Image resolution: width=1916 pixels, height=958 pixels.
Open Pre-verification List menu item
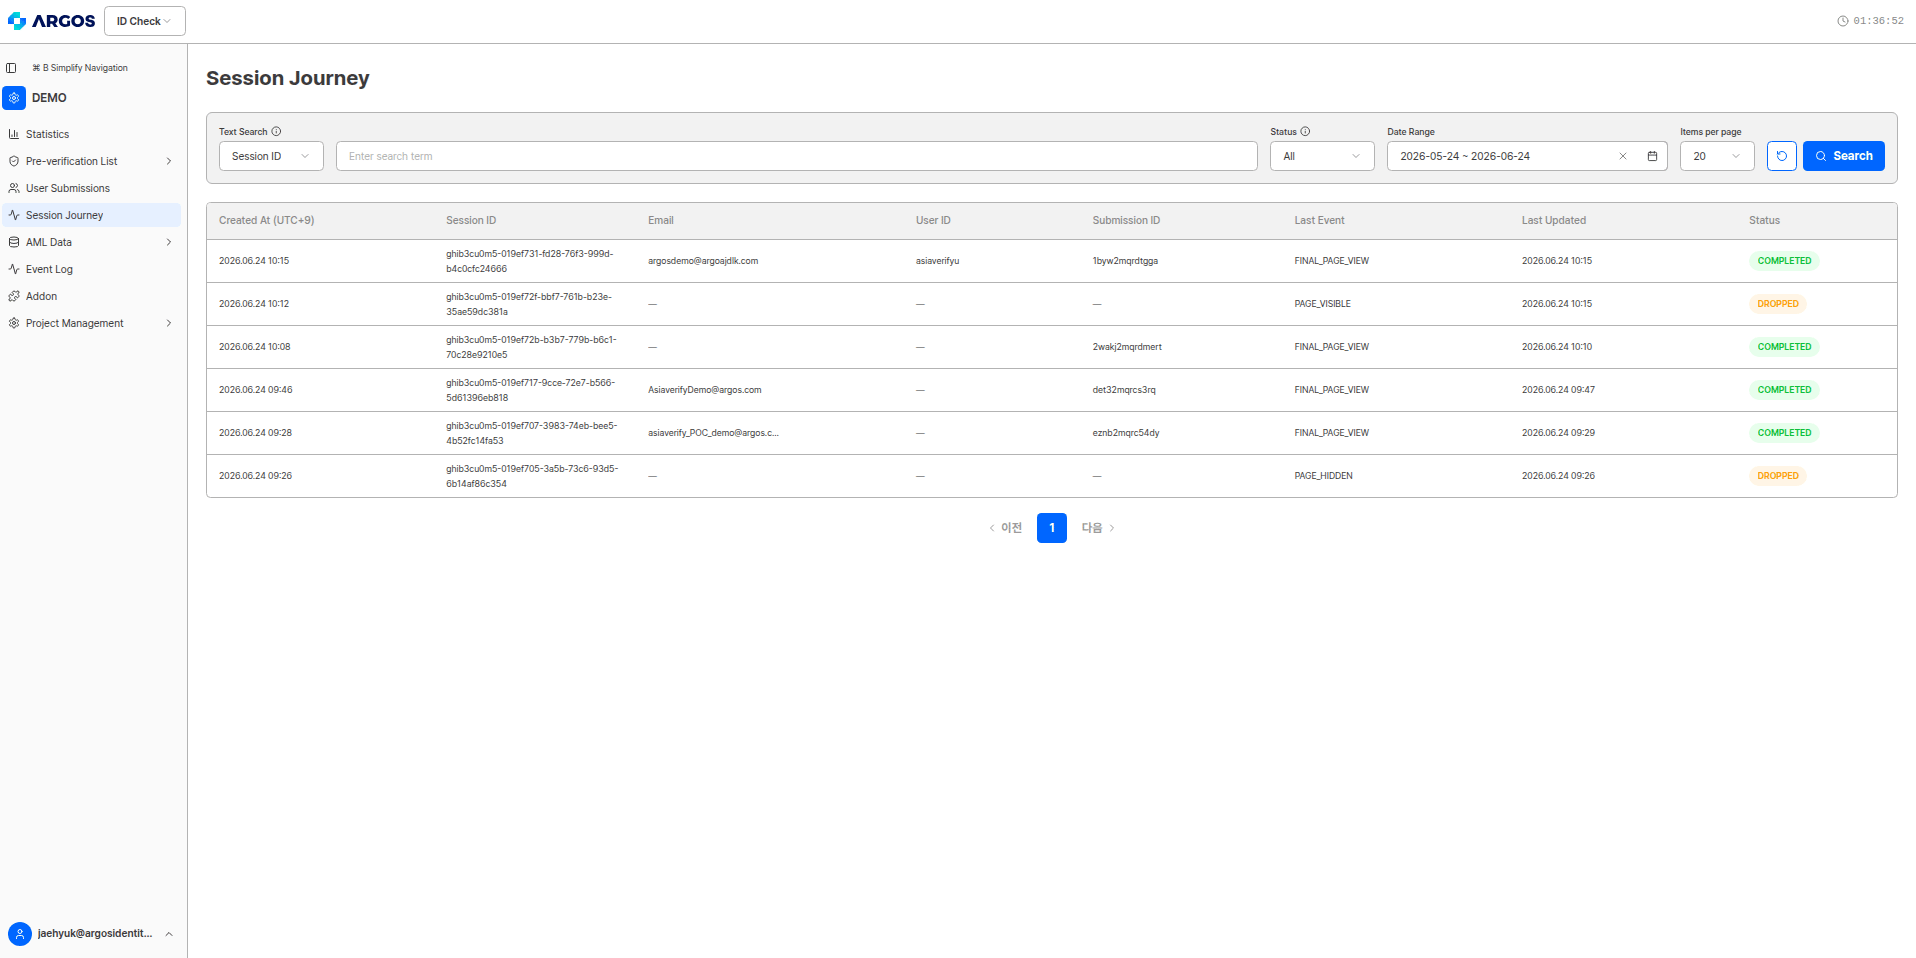[91, 161]
